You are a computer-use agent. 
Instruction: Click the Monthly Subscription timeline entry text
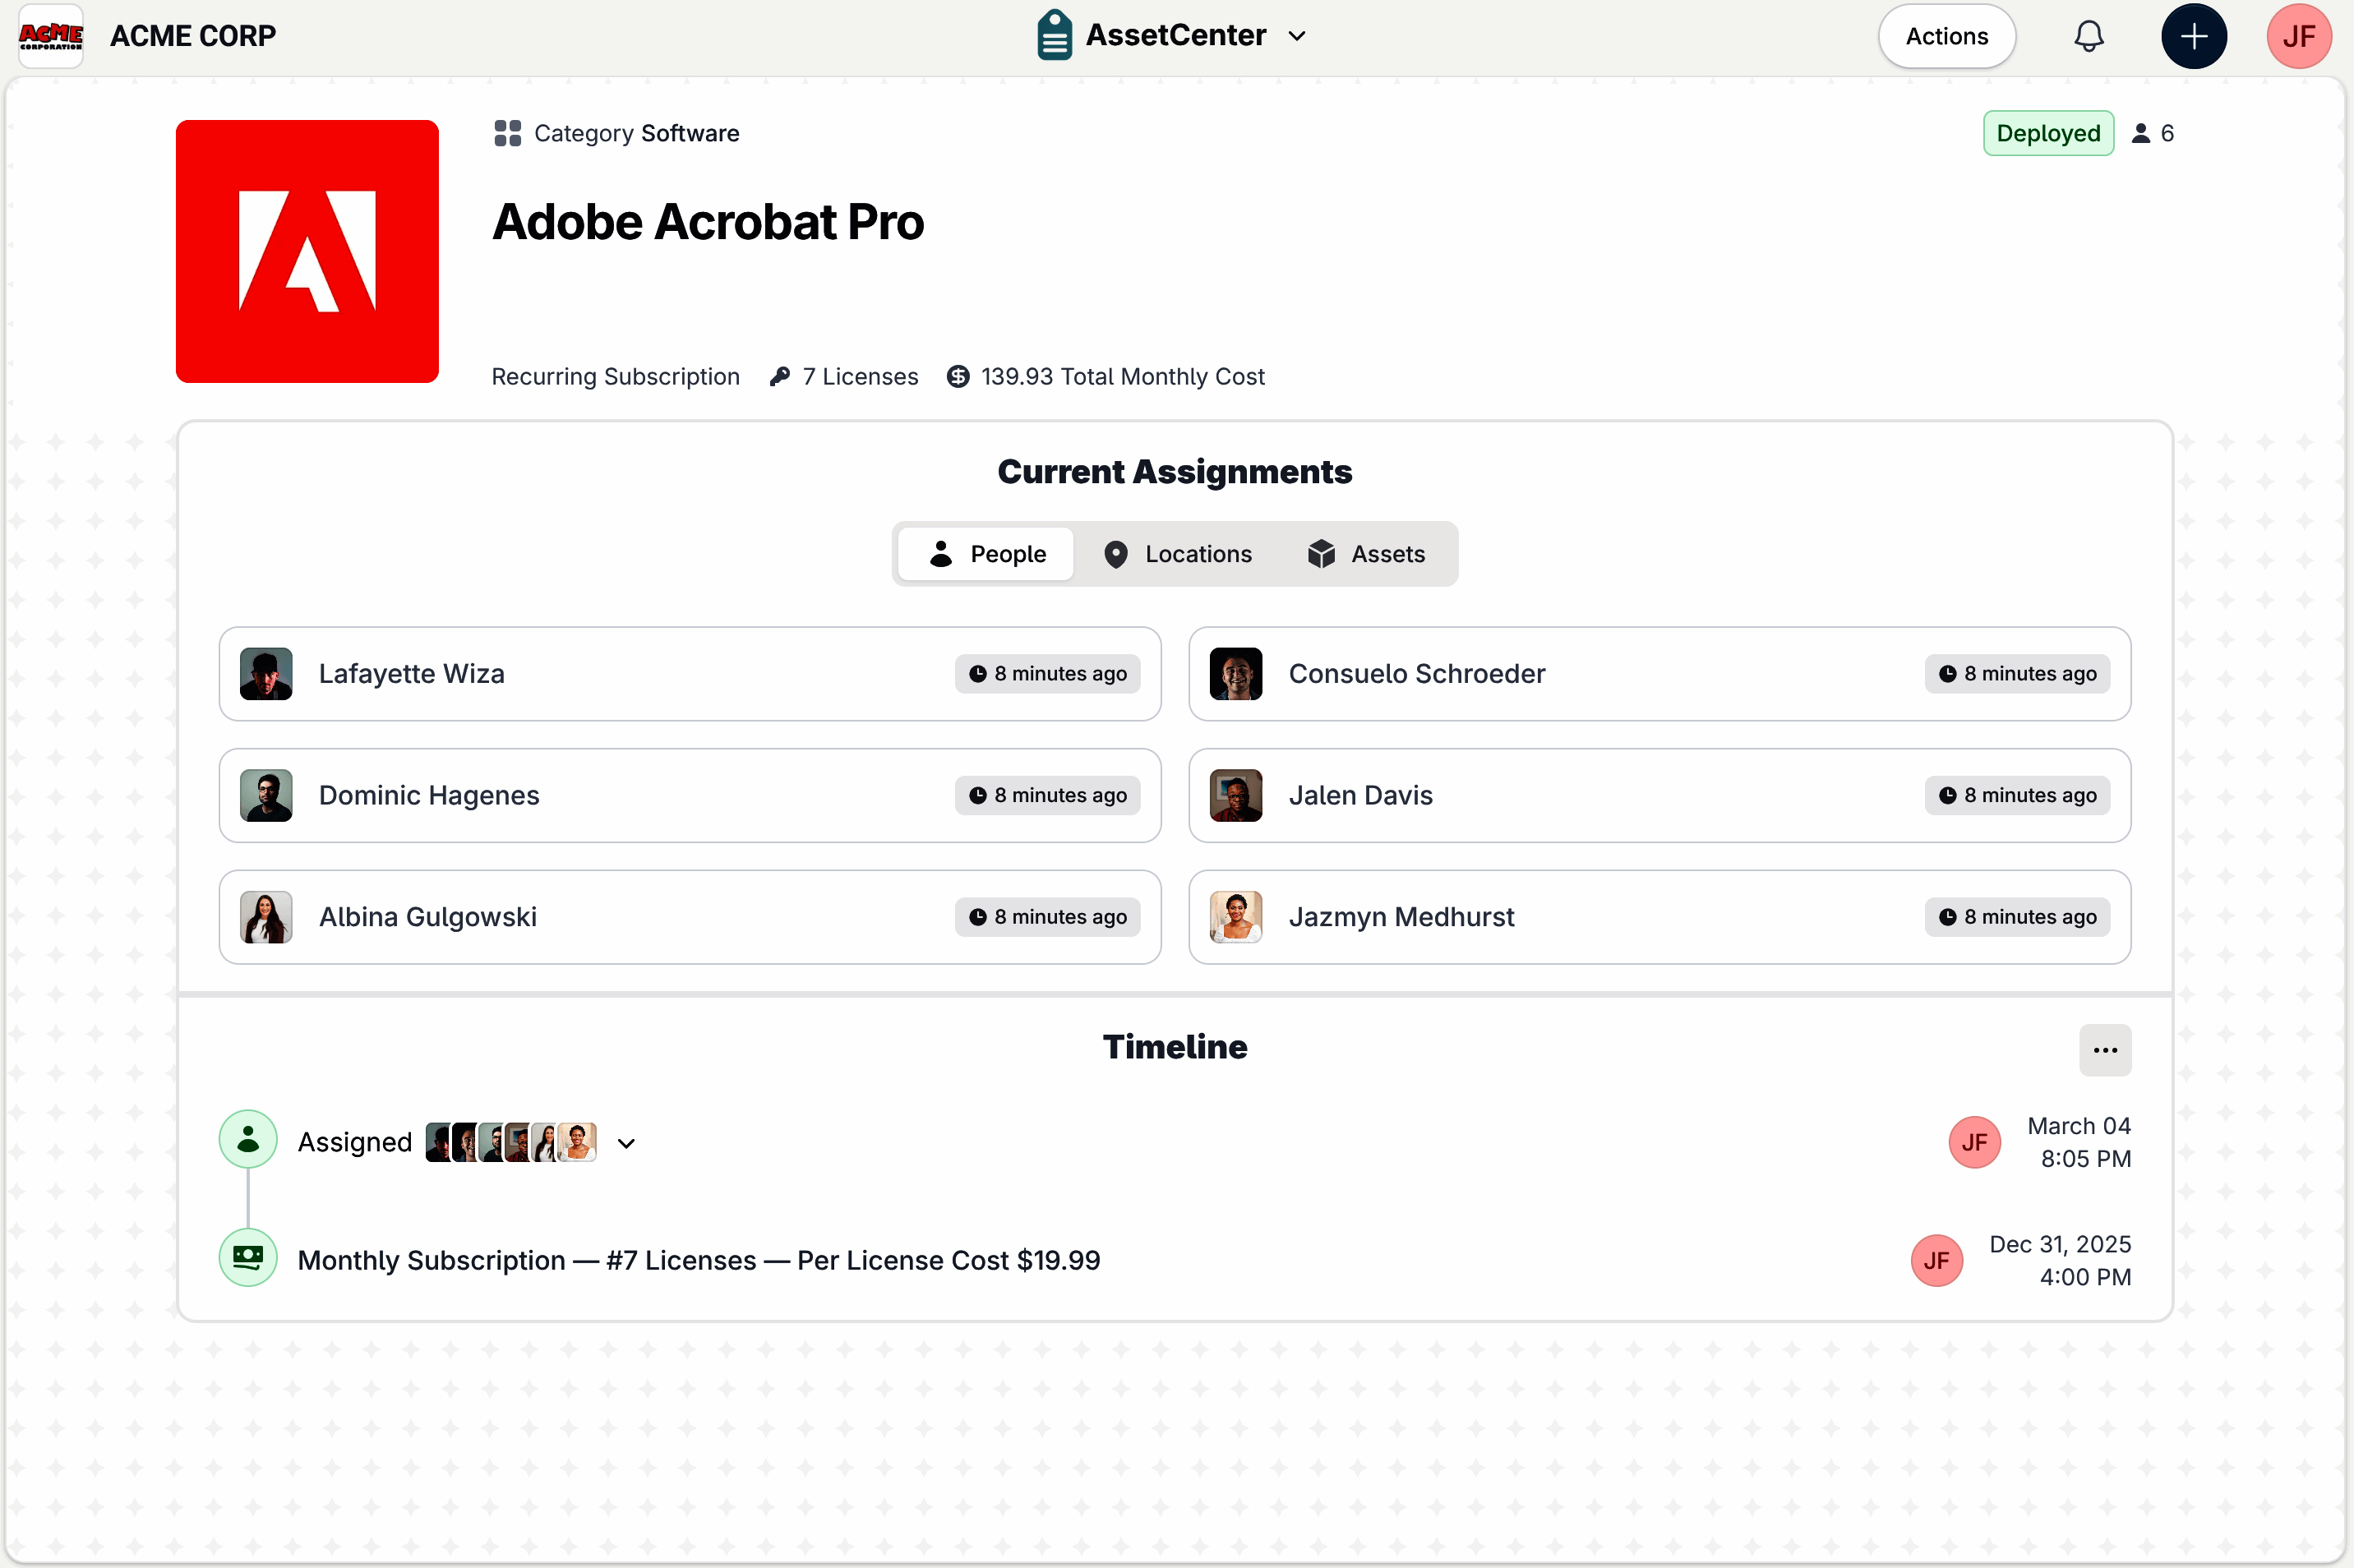(699, 1260)
